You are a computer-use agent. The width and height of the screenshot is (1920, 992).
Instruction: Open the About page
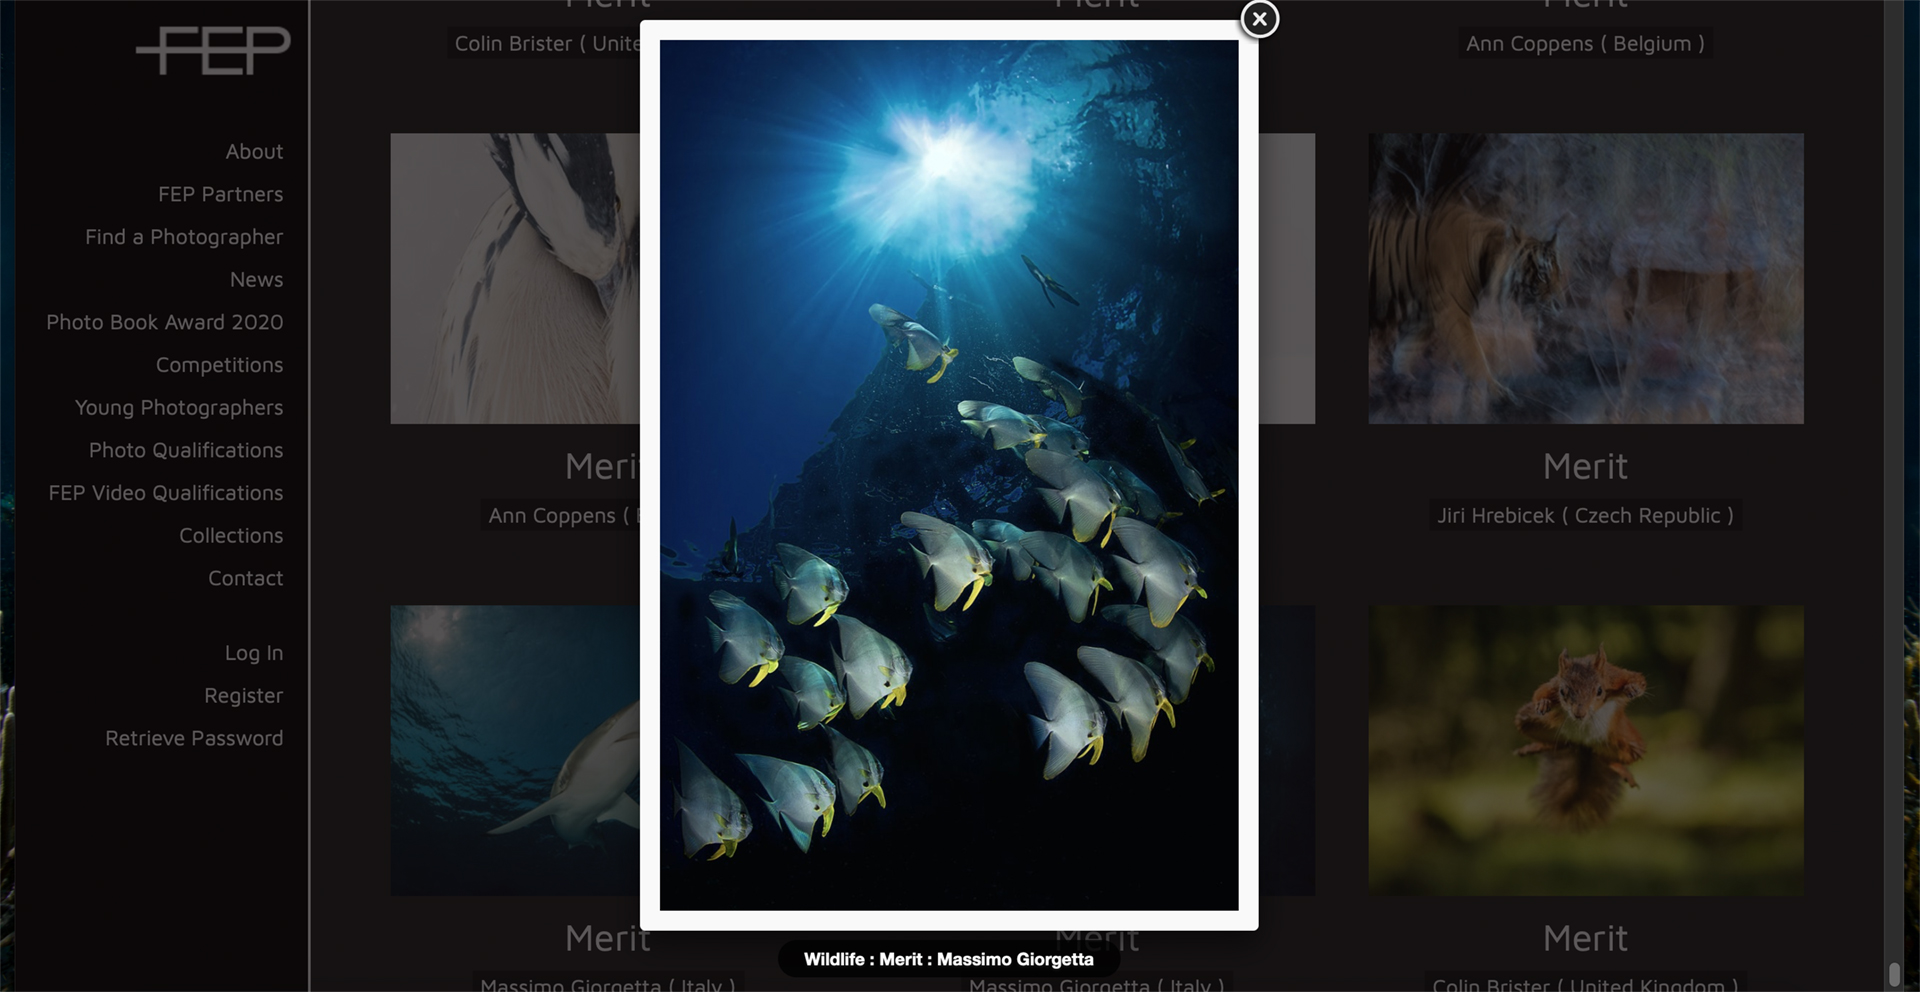coord(254,152)
